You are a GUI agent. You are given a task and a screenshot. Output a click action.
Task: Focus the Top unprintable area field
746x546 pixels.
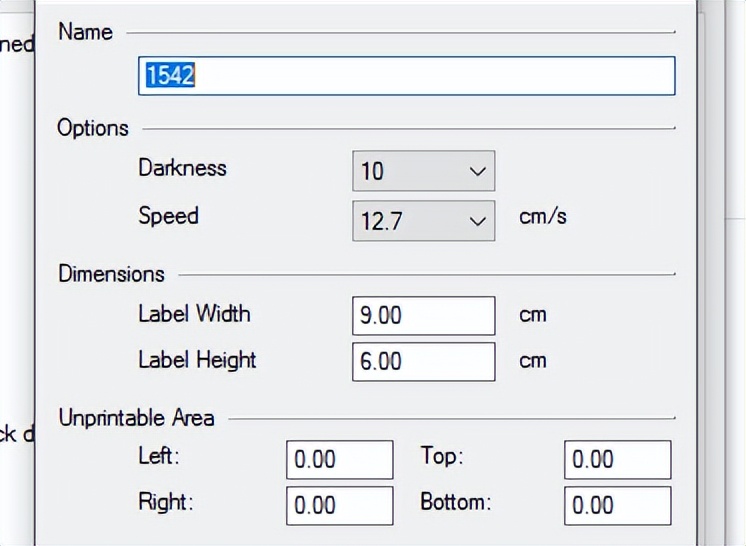[617, 460]
